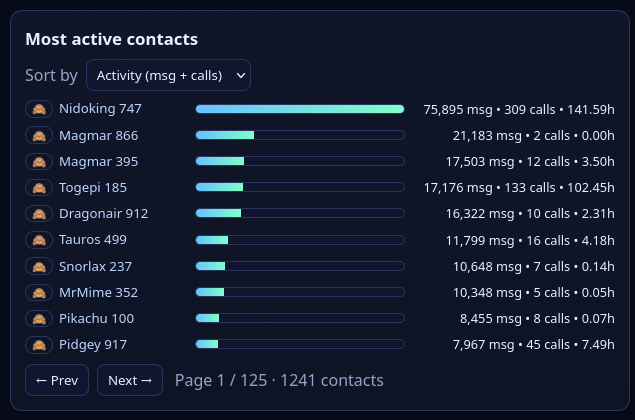Select the Tauros 499 contact name
This screenshot has width=635, height=420.
93,240
